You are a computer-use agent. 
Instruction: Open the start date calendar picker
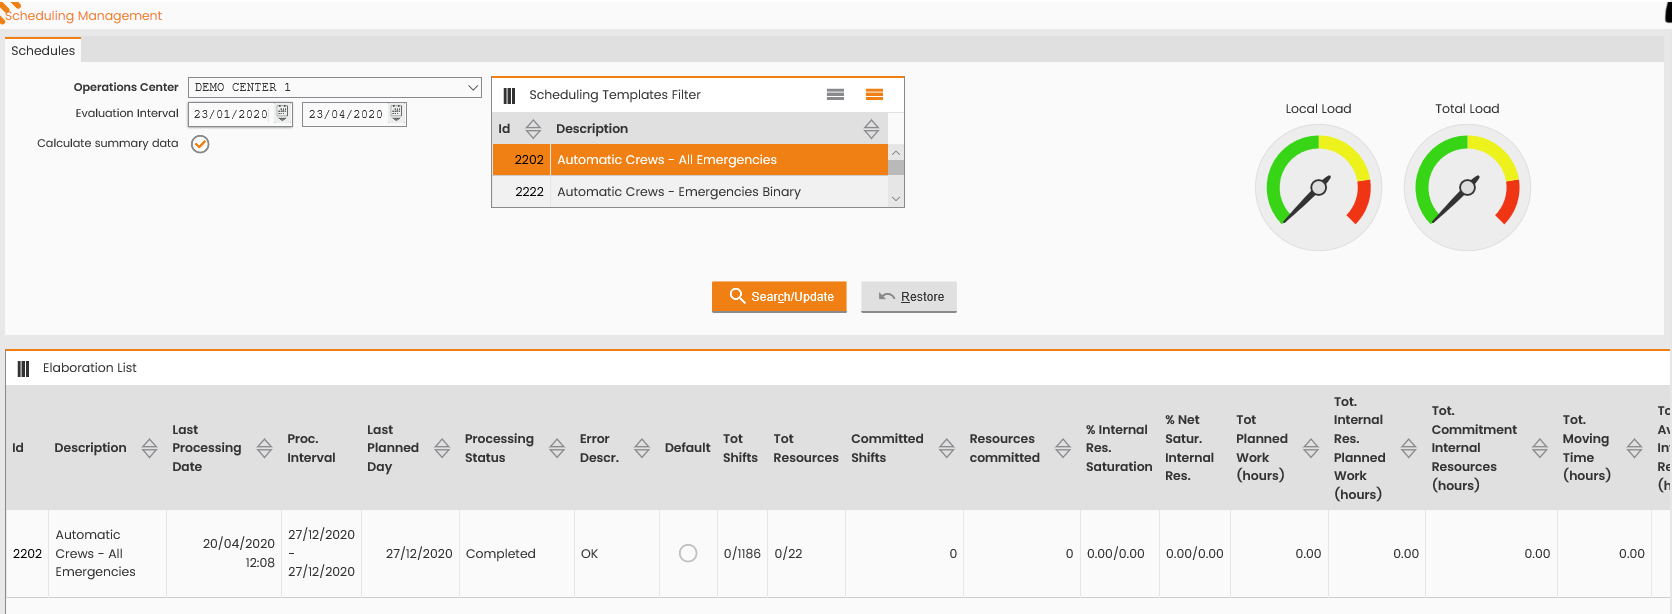[x=283, y=113]
